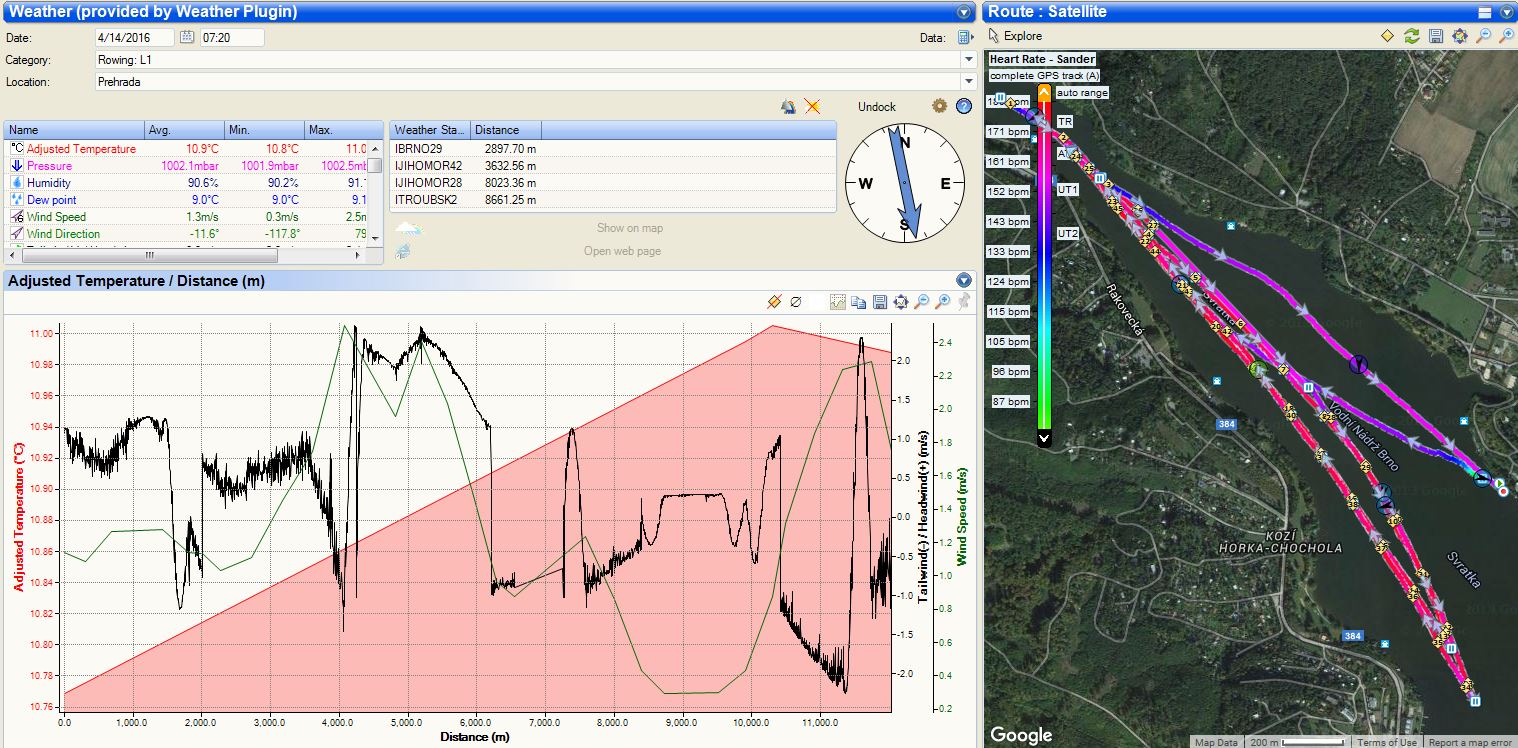Click the yellow diamond icon in Route toolbar
The height and width of the screenshot is (748, 1518).
[1387, 36]
